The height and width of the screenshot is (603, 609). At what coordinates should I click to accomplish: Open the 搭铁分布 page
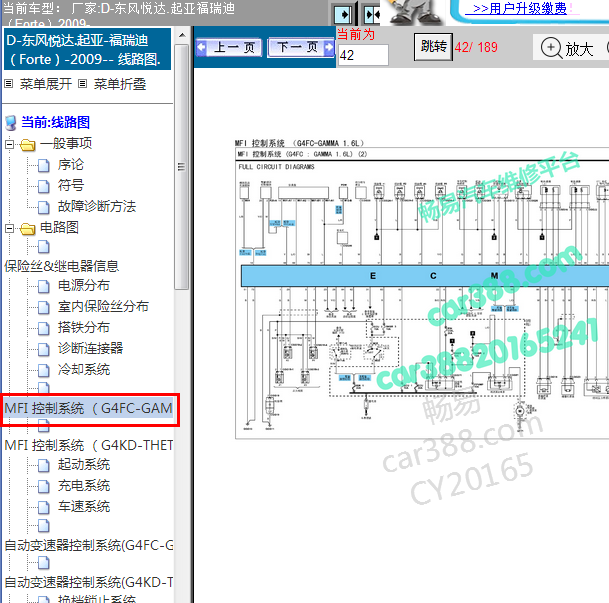[84, 328]
